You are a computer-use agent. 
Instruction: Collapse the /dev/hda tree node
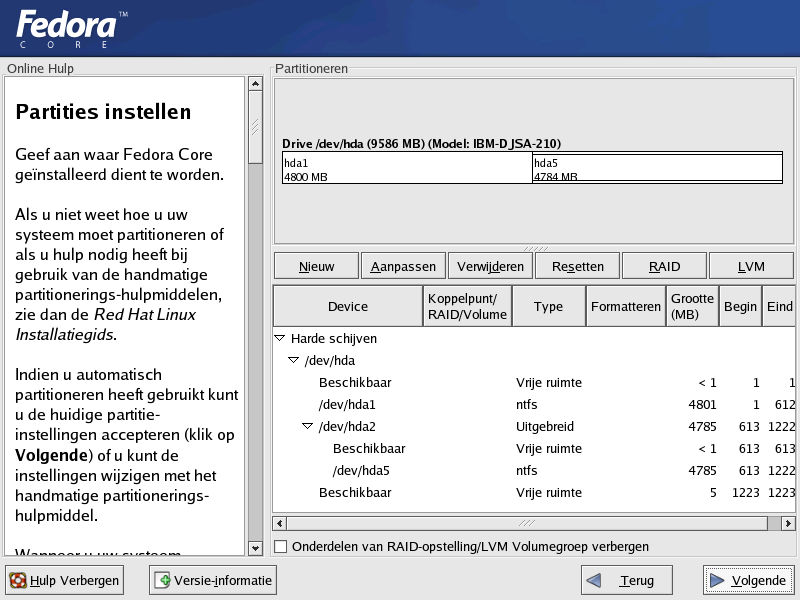click(x=293, y=360)
